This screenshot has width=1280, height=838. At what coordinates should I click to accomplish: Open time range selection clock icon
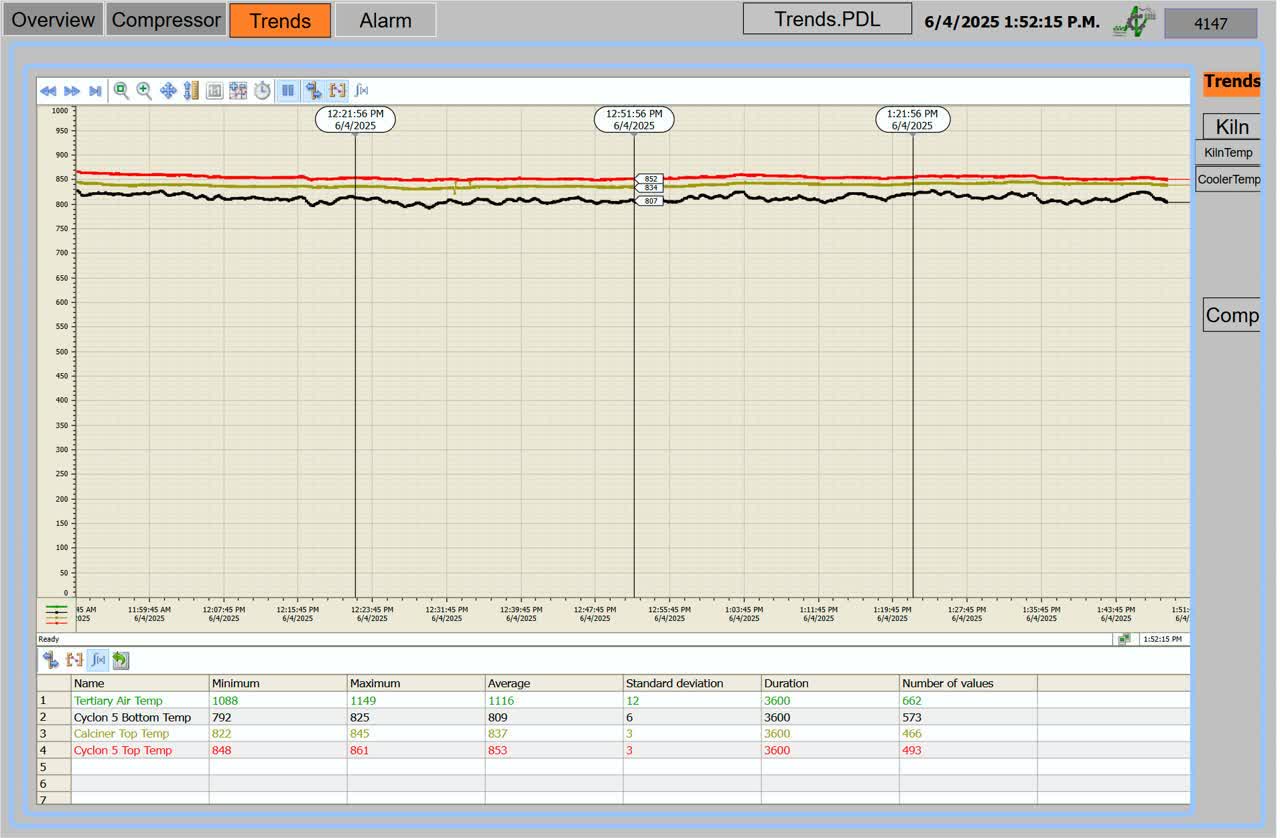click(x=262, y=91)
